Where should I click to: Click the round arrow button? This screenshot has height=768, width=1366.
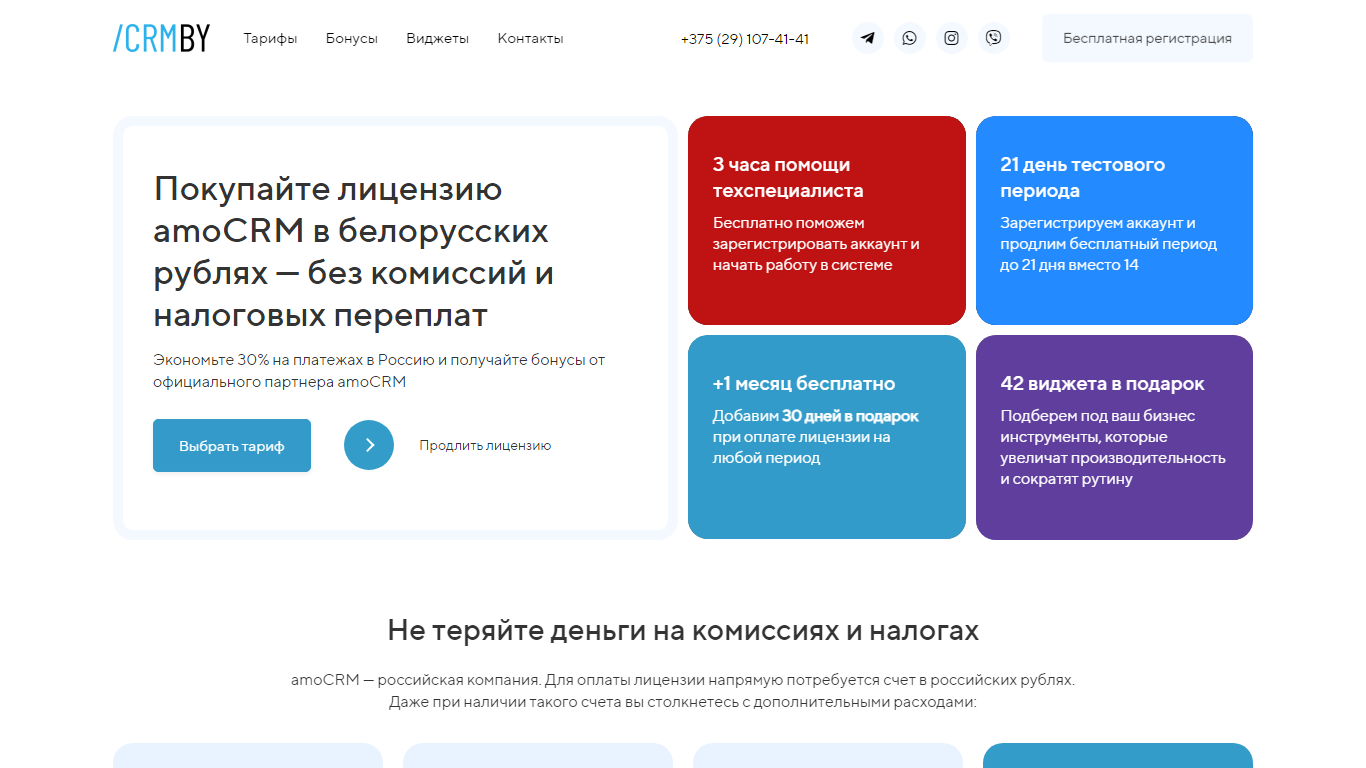[369, 445]
